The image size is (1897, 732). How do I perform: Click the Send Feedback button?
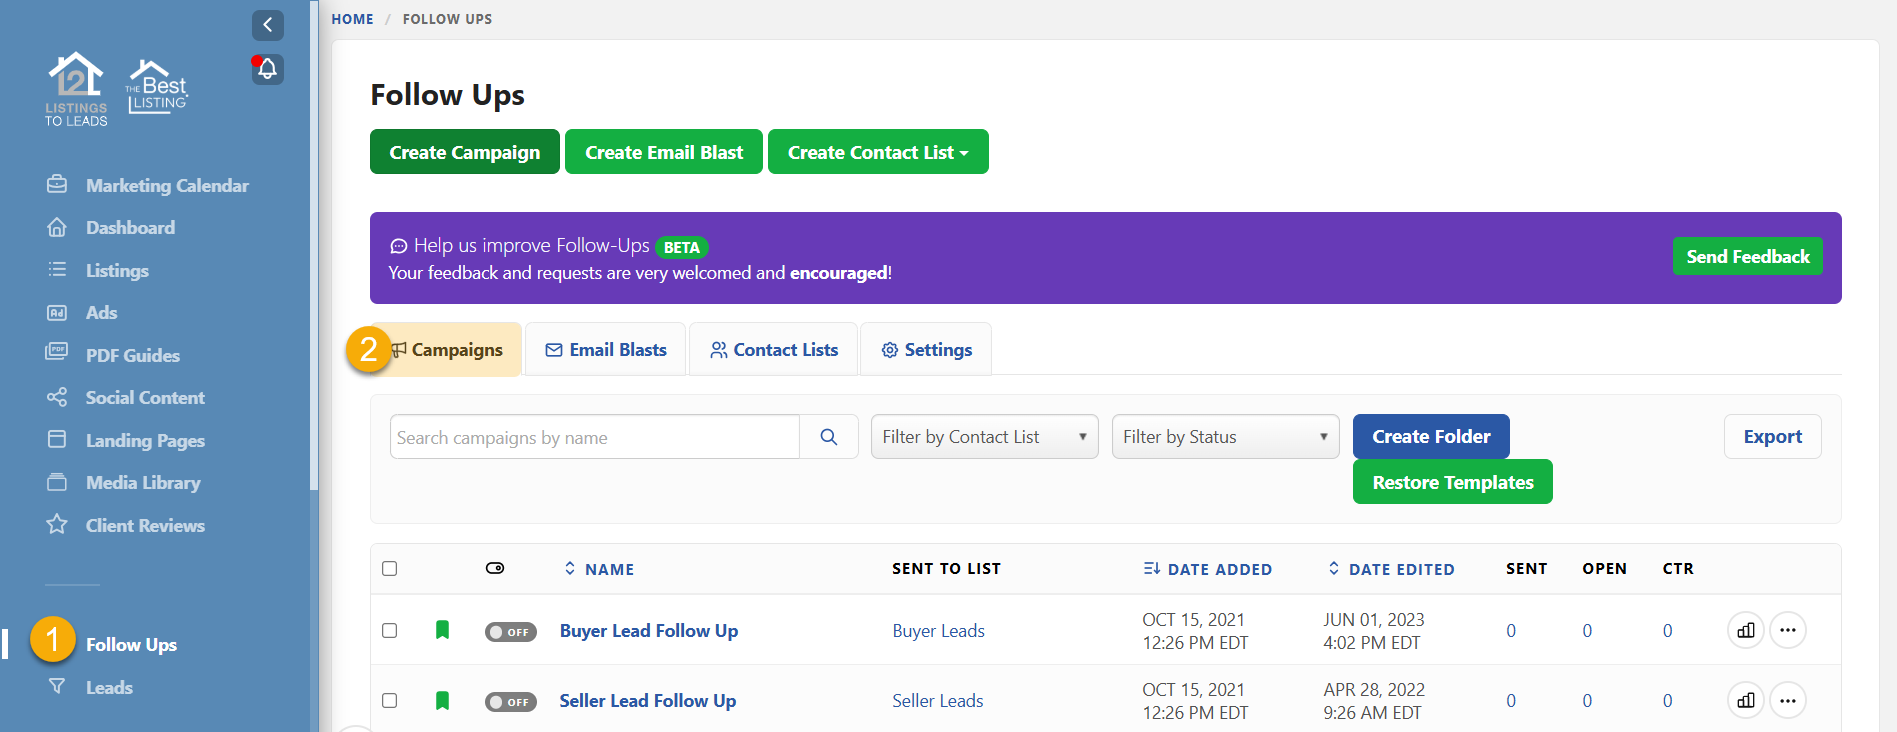coord(1747,257)
